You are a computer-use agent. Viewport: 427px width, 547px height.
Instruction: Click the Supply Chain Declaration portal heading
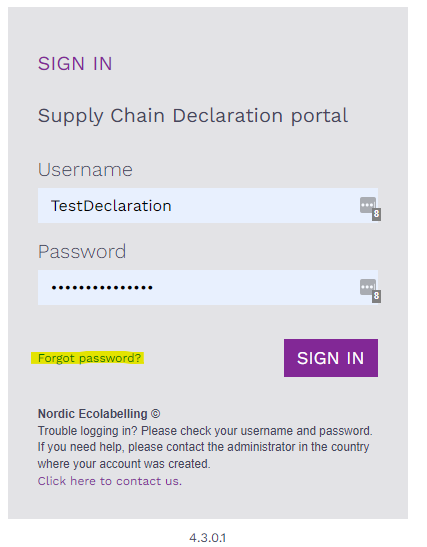193,116
